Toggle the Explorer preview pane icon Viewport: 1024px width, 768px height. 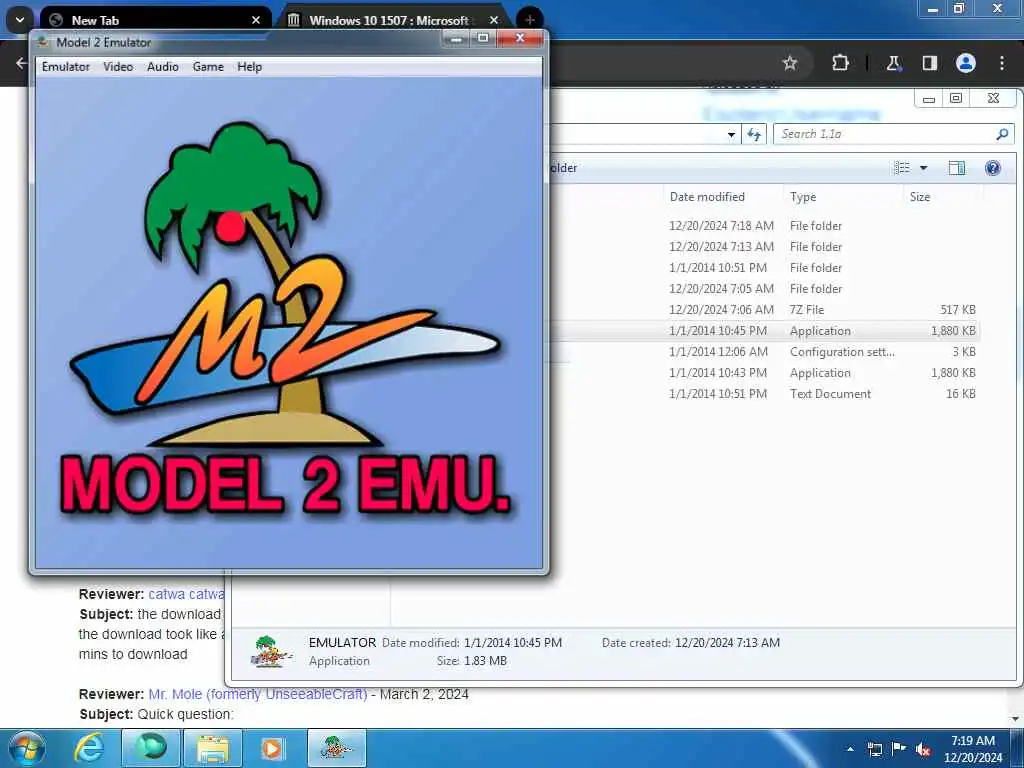point(957,168)
